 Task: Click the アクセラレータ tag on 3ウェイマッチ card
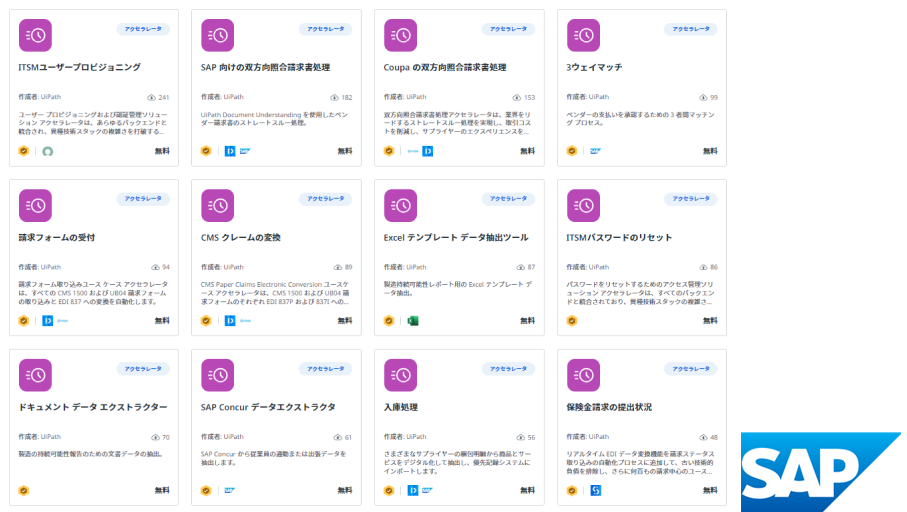pyautogui.click(x=691, y=29)
